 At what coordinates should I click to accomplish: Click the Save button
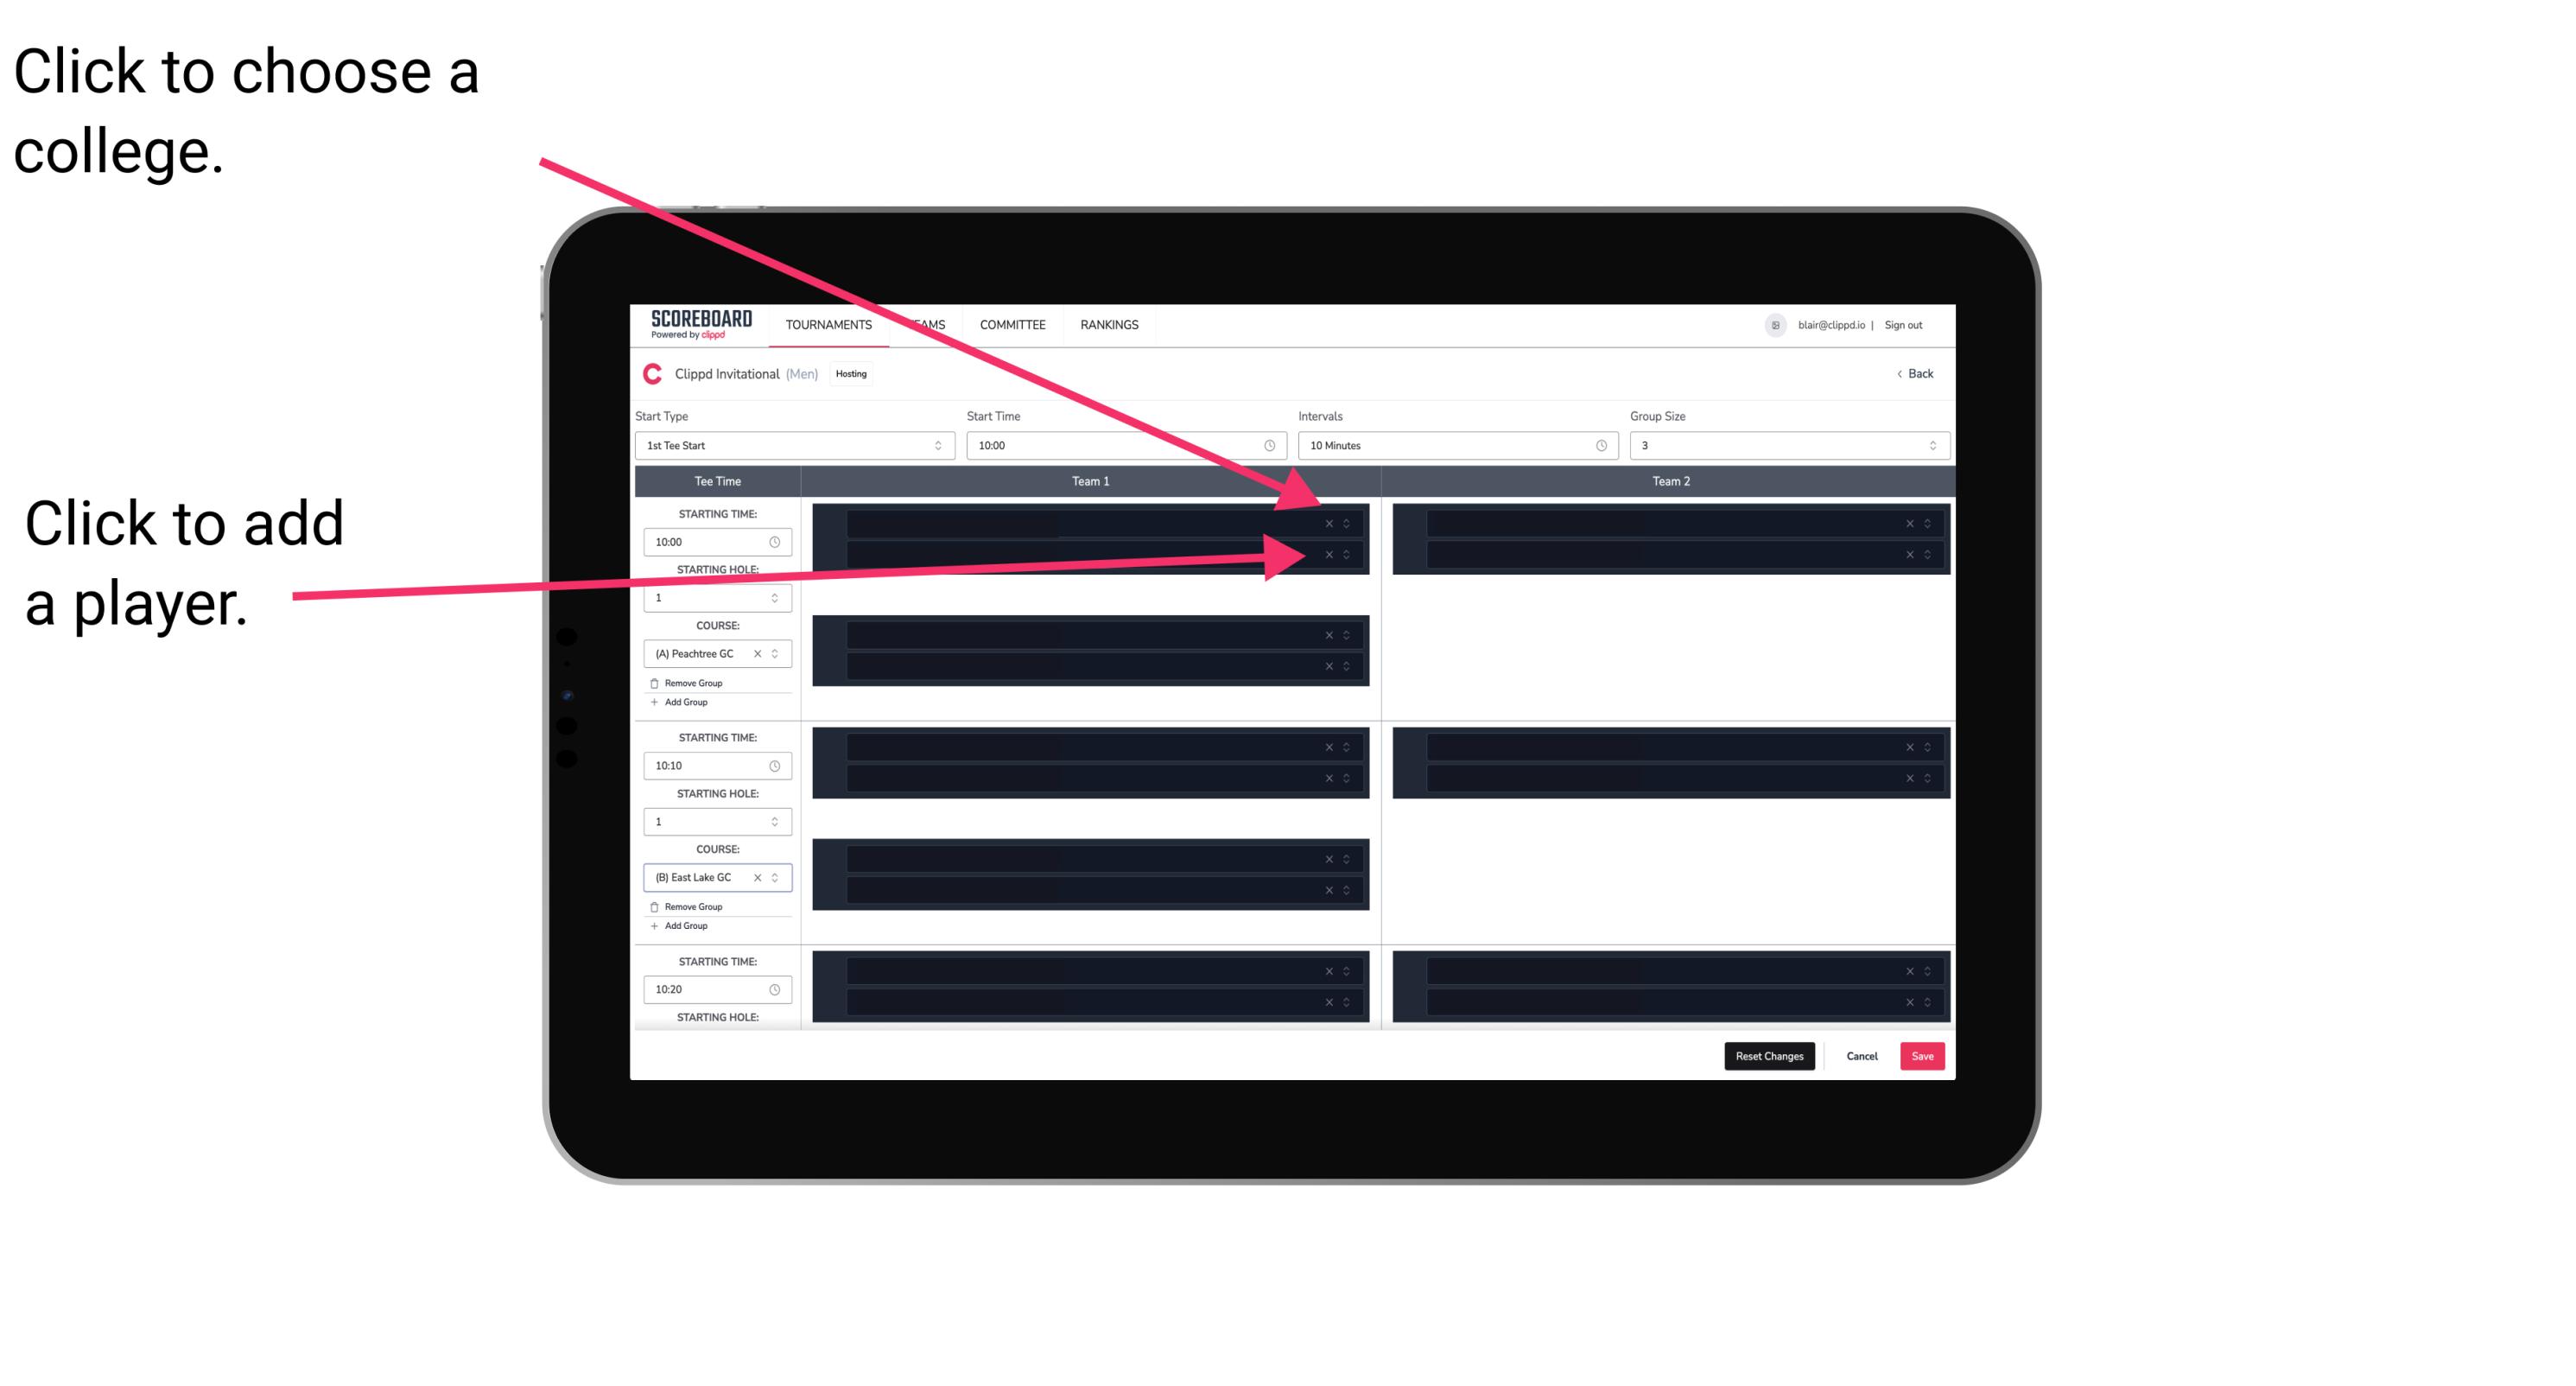(x=1923, y=1055)
